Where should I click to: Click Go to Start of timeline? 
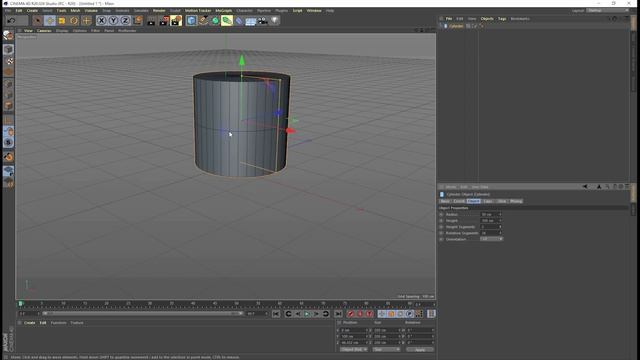coord(276,314)
